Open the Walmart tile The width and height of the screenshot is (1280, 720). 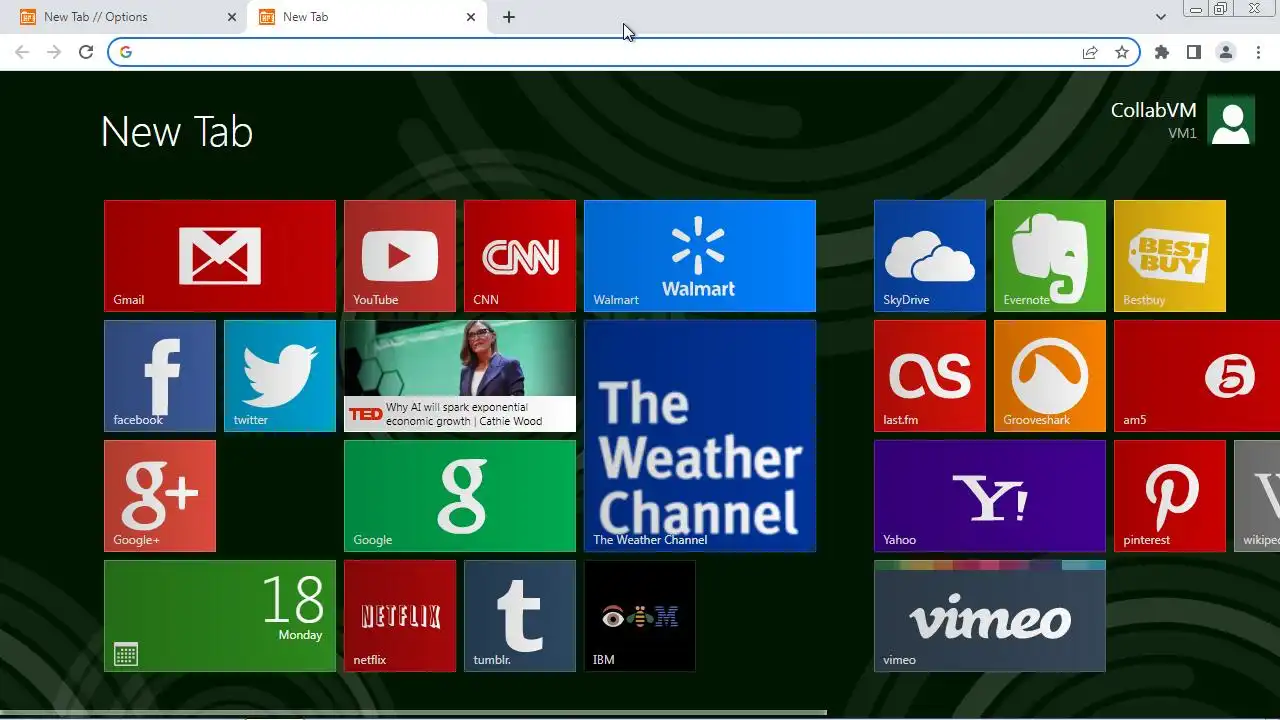[x=700, y=256]
